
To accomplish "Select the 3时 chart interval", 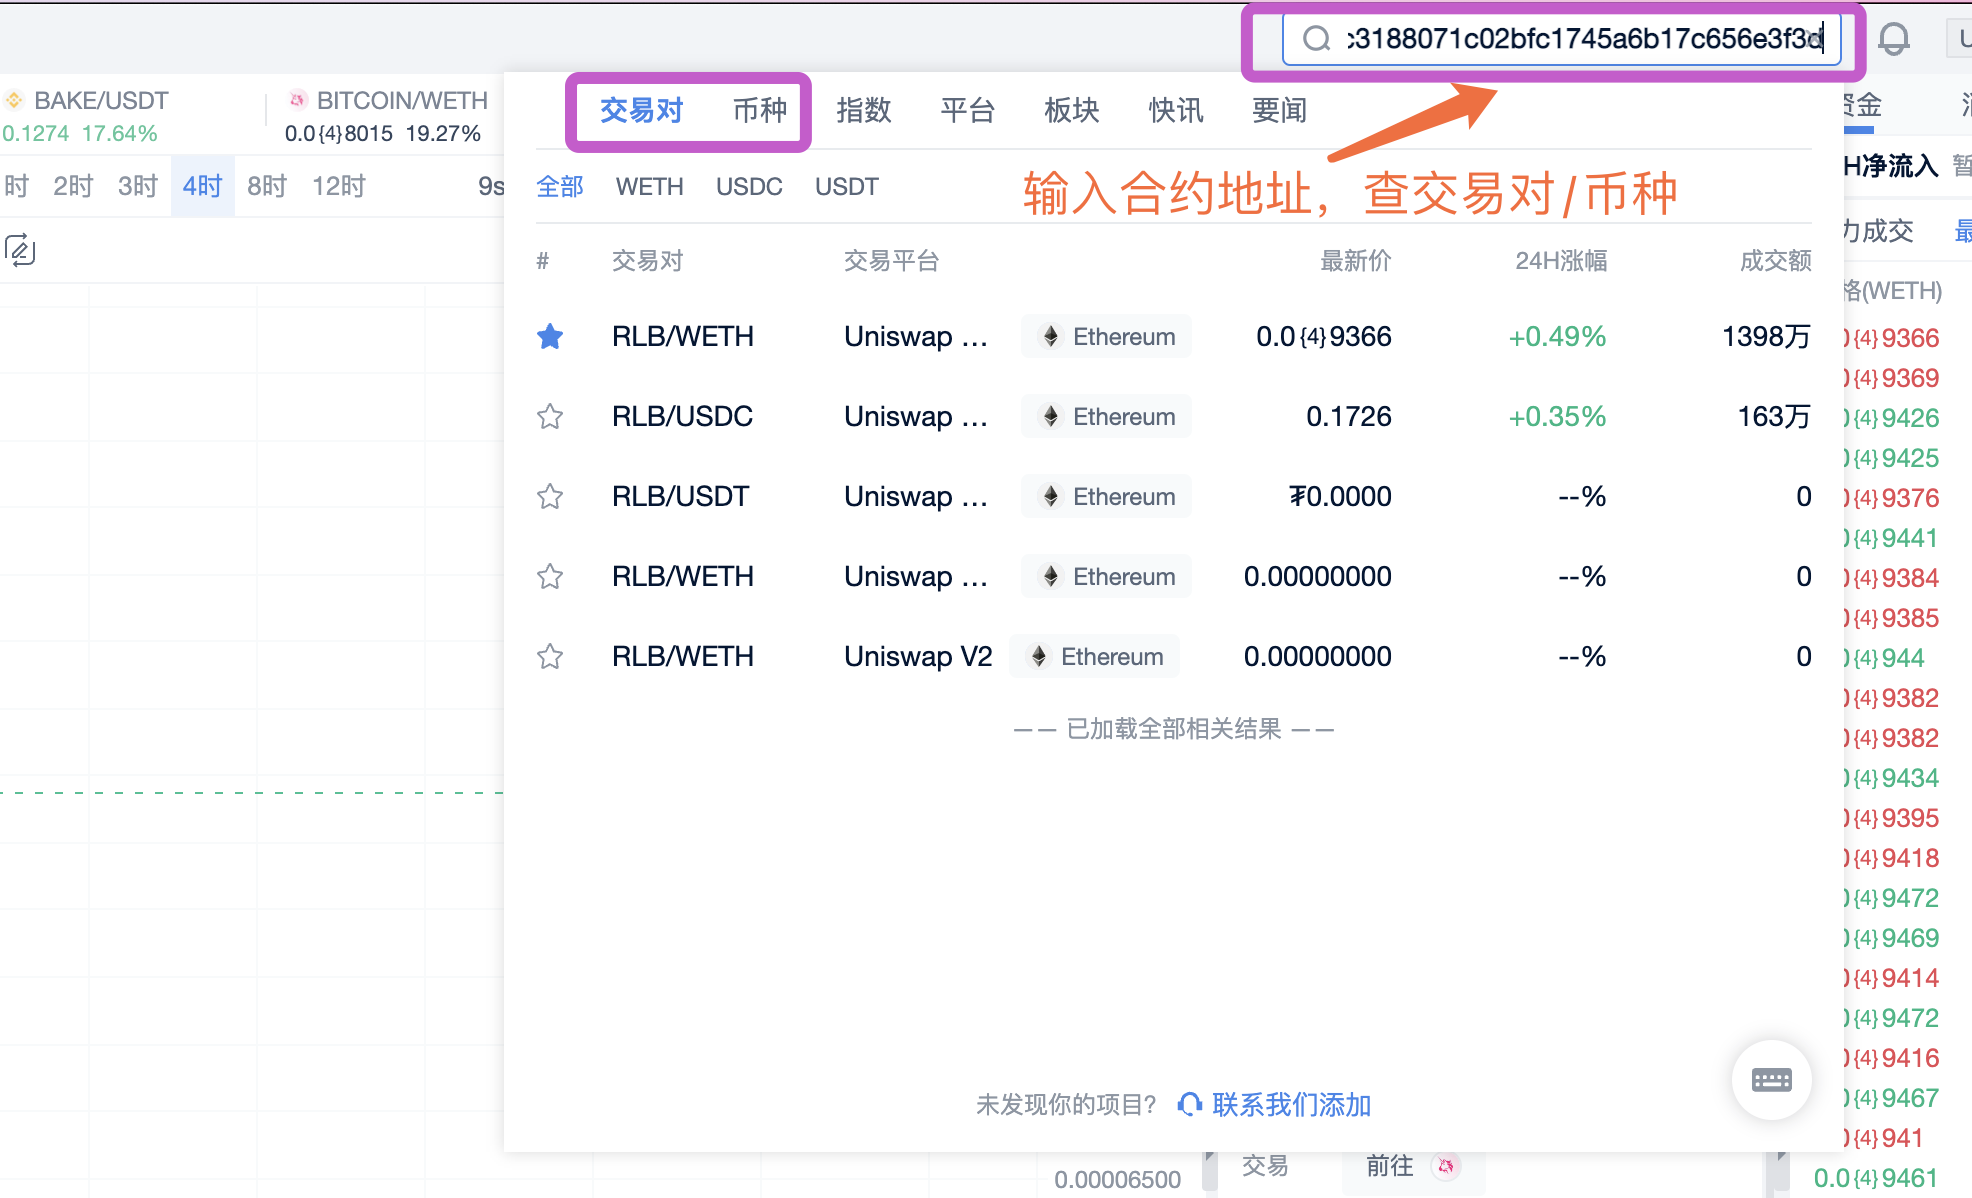I will click(138, 186).
